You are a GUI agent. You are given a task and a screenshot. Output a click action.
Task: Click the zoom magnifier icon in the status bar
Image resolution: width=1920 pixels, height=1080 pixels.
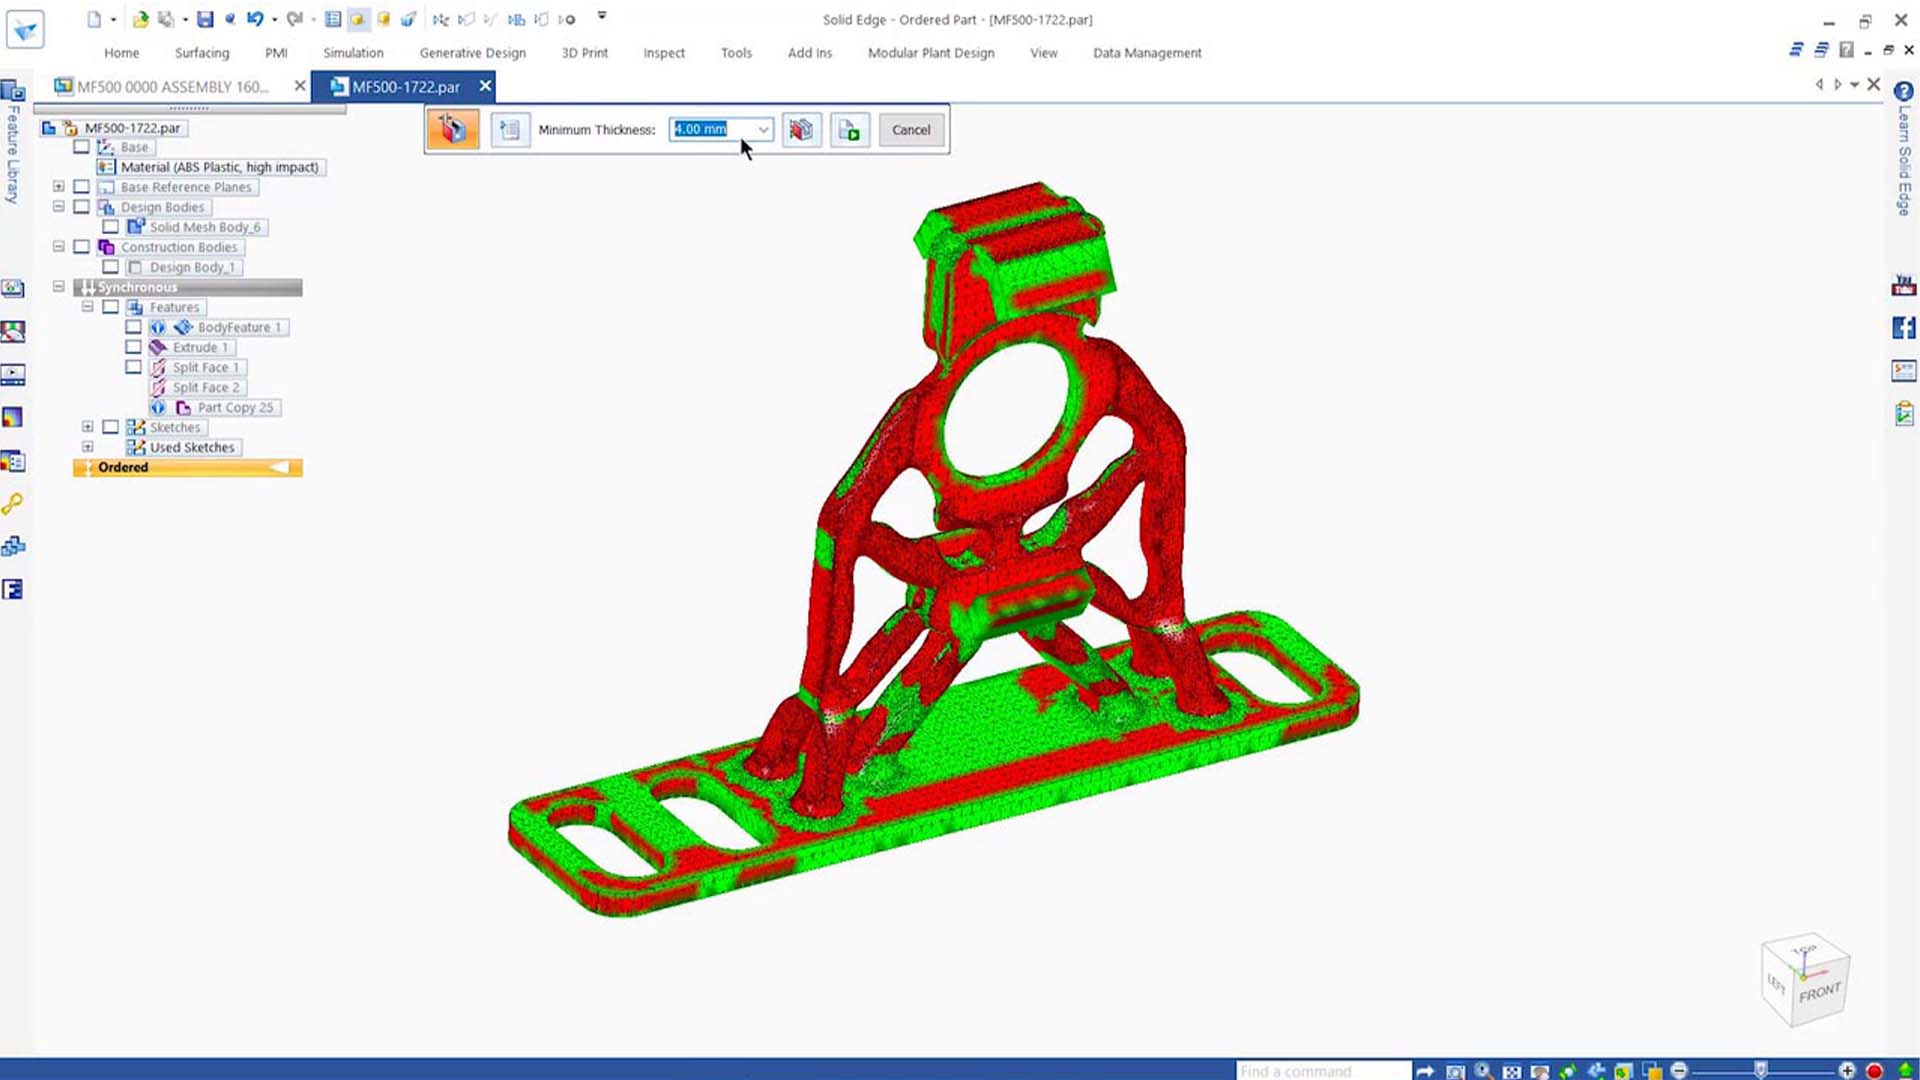(1481, 1069)
